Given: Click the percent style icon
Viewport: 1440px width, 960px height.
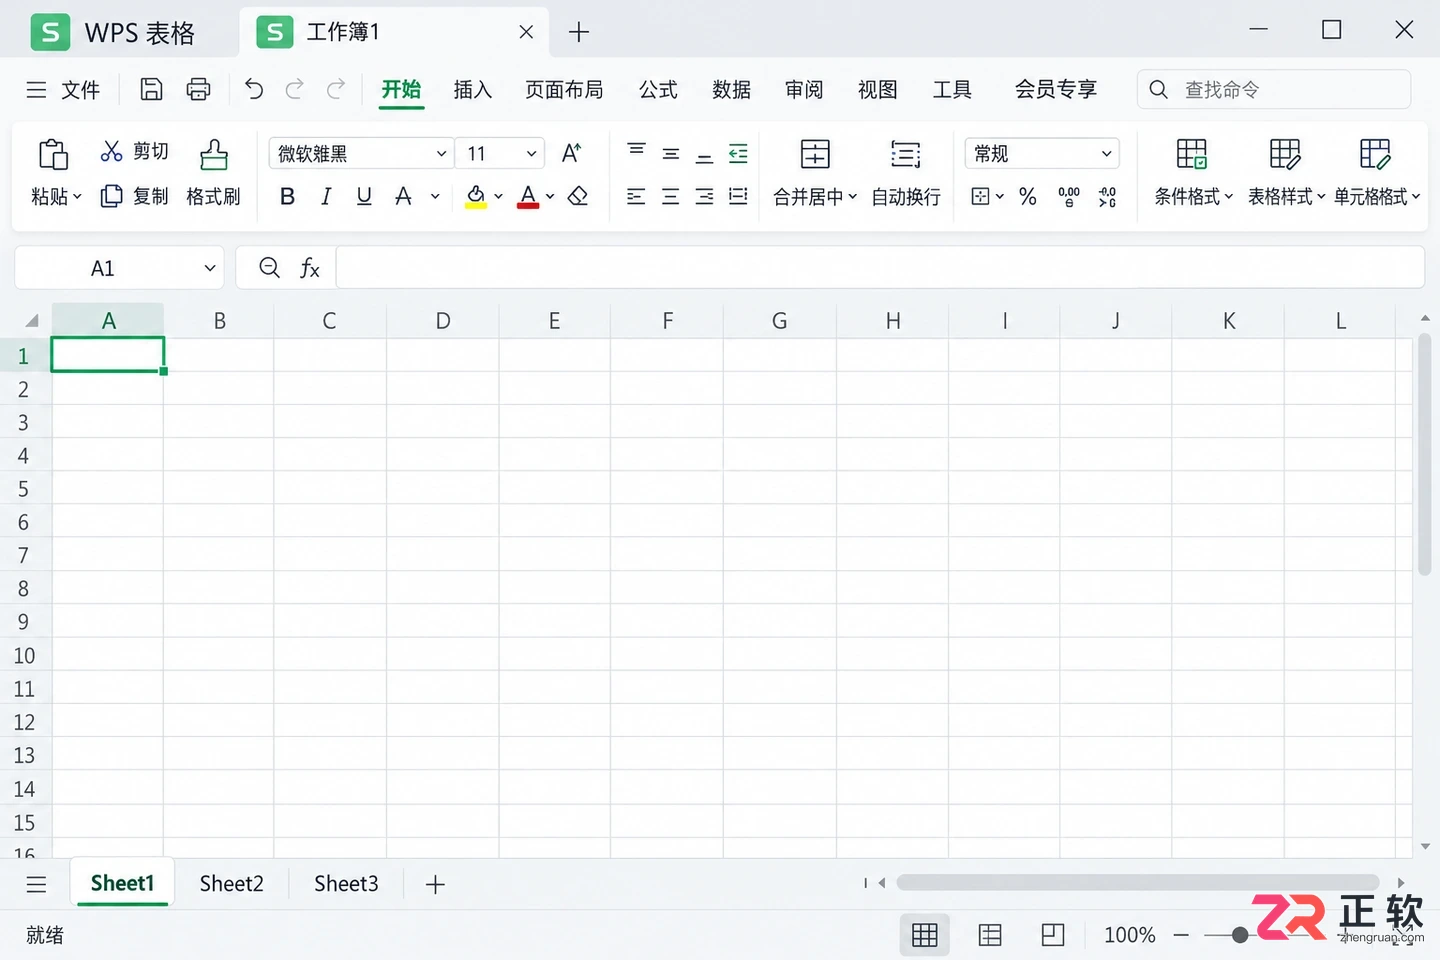Looking at the screenshot, I should 1028,196.
